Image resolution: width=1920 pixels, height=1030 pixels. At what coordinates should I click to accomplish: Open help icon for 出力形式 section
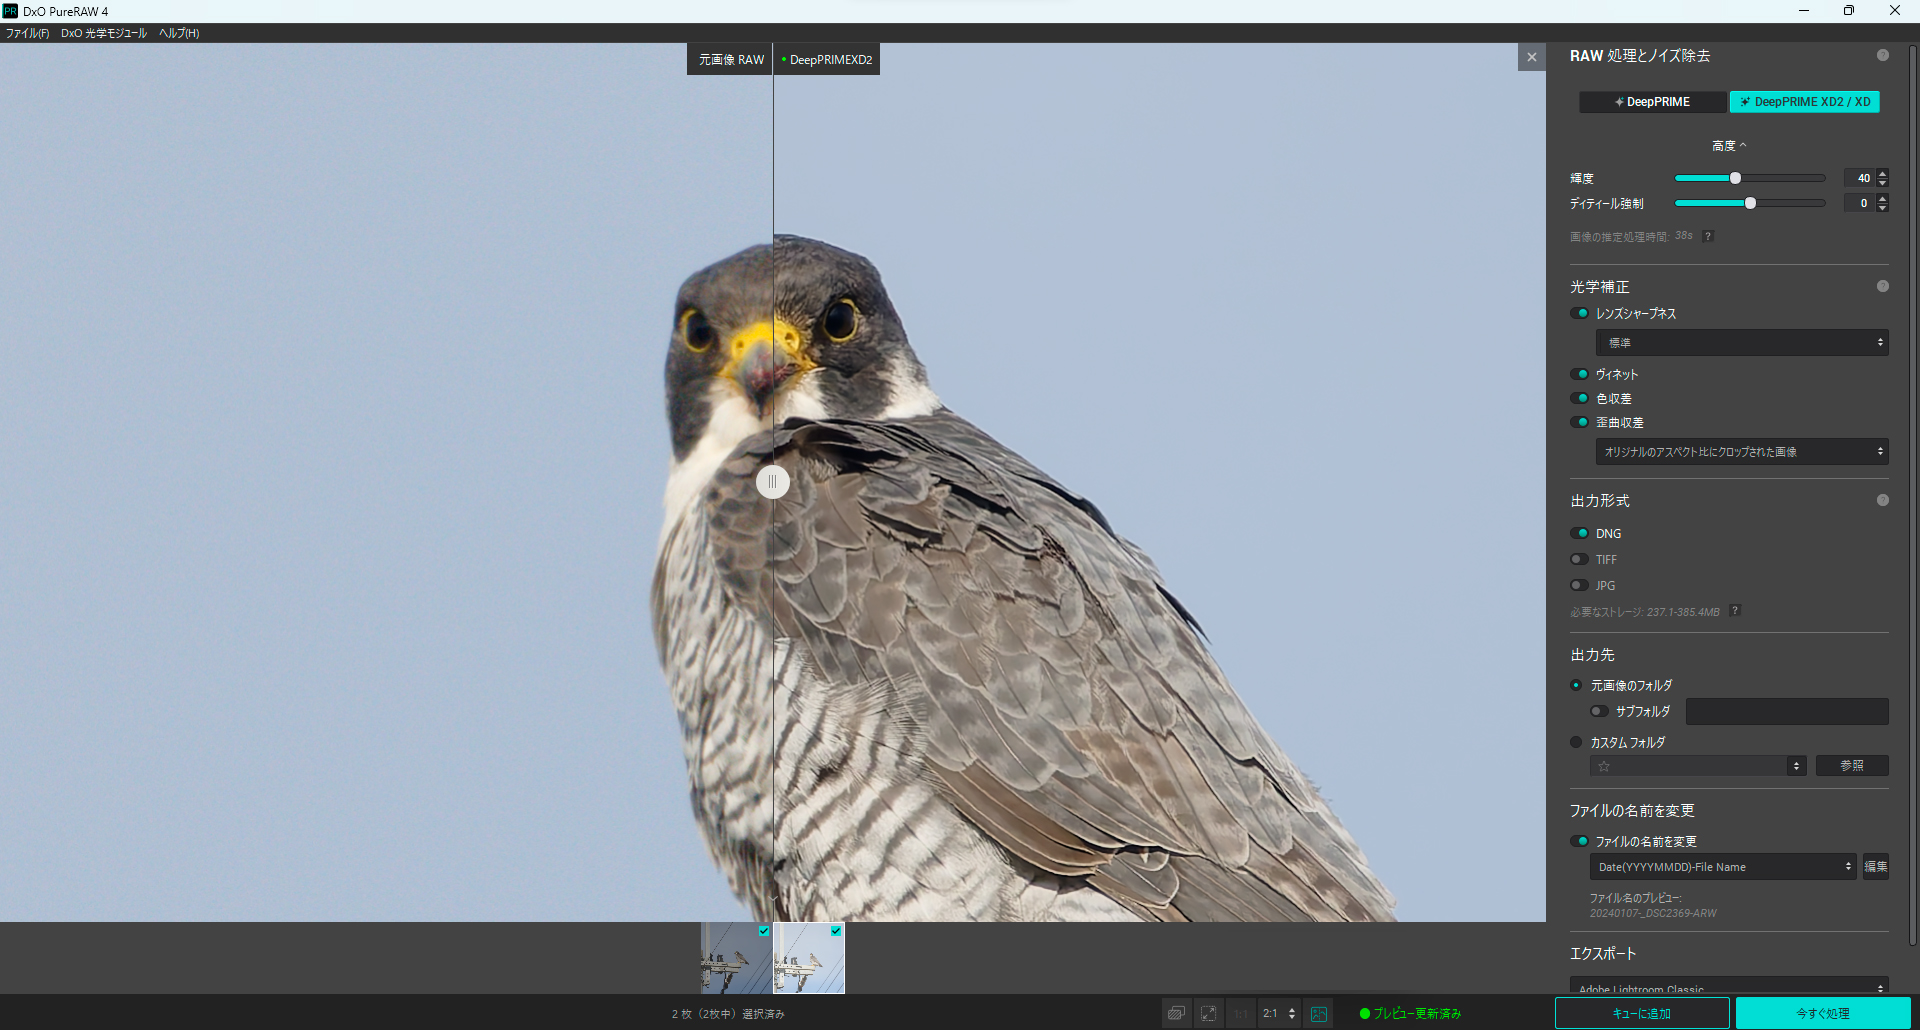point(1882,500)
